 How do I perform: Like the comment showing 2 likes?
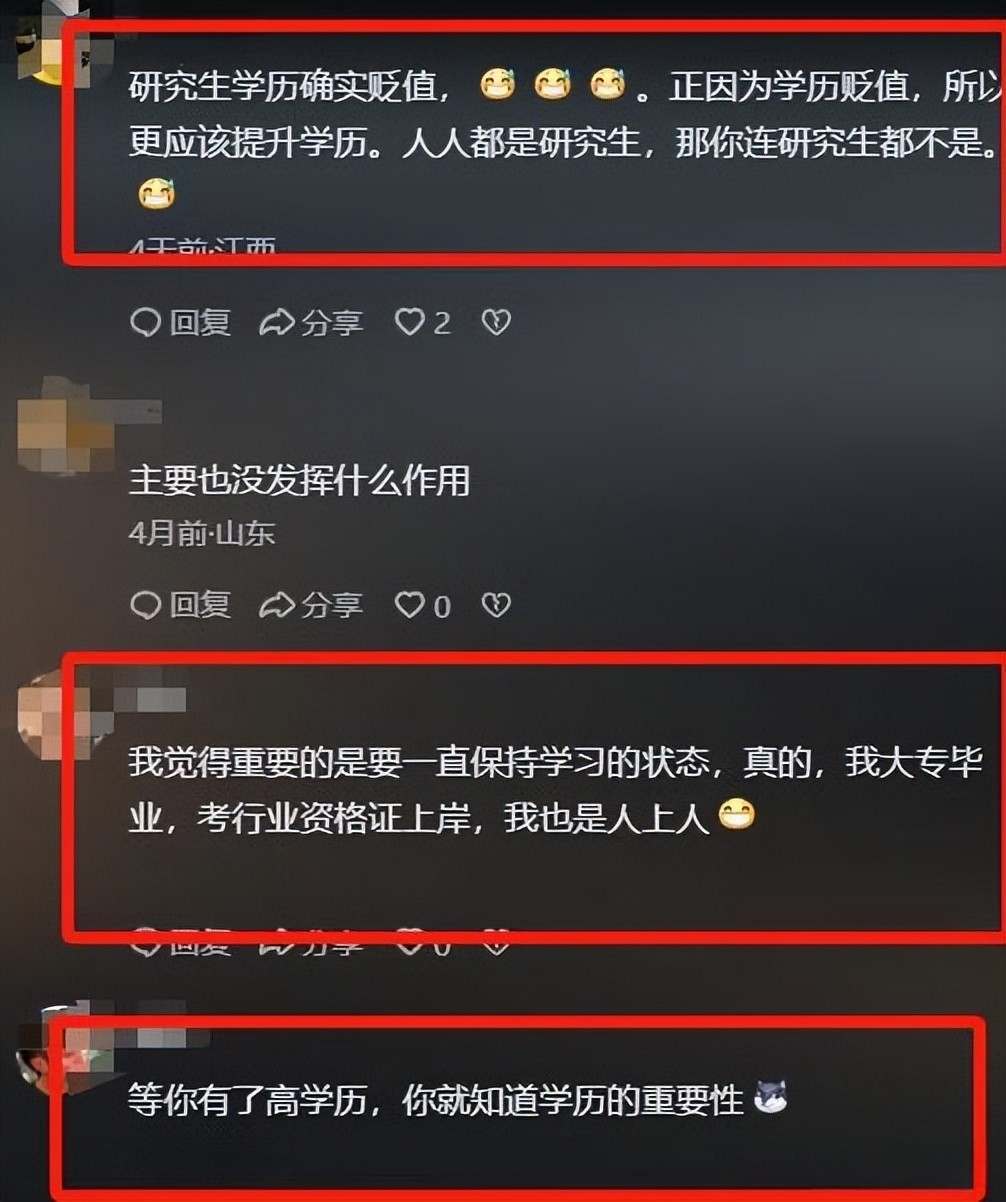click(423, 322)
